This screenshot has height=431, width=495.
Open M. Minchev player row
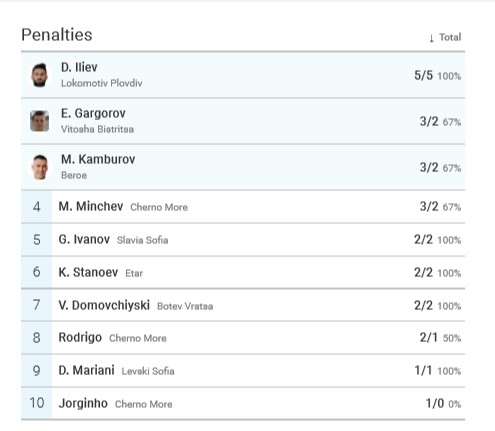(x=243, y=207)
